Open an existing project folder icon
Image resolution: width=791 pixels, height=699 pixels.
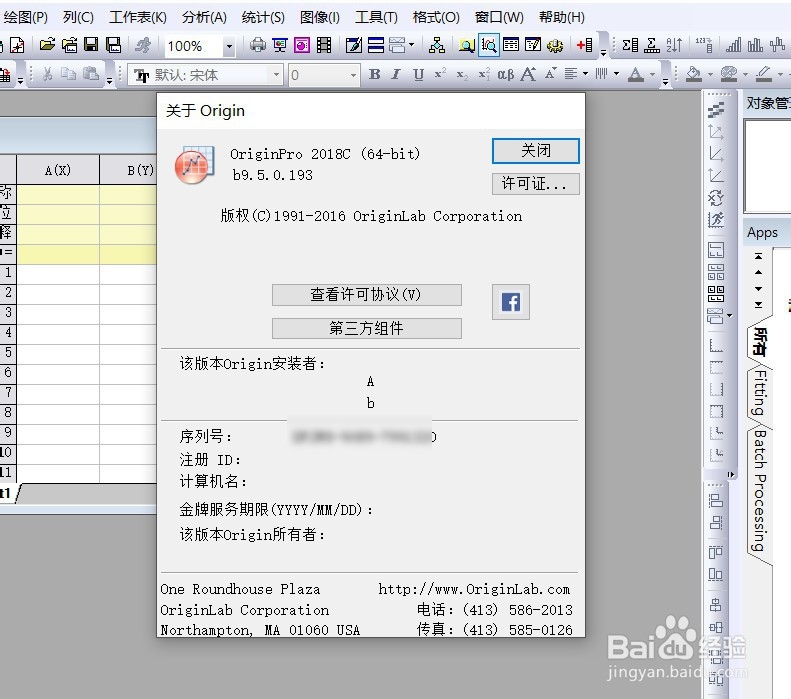[x=47, y=45]
